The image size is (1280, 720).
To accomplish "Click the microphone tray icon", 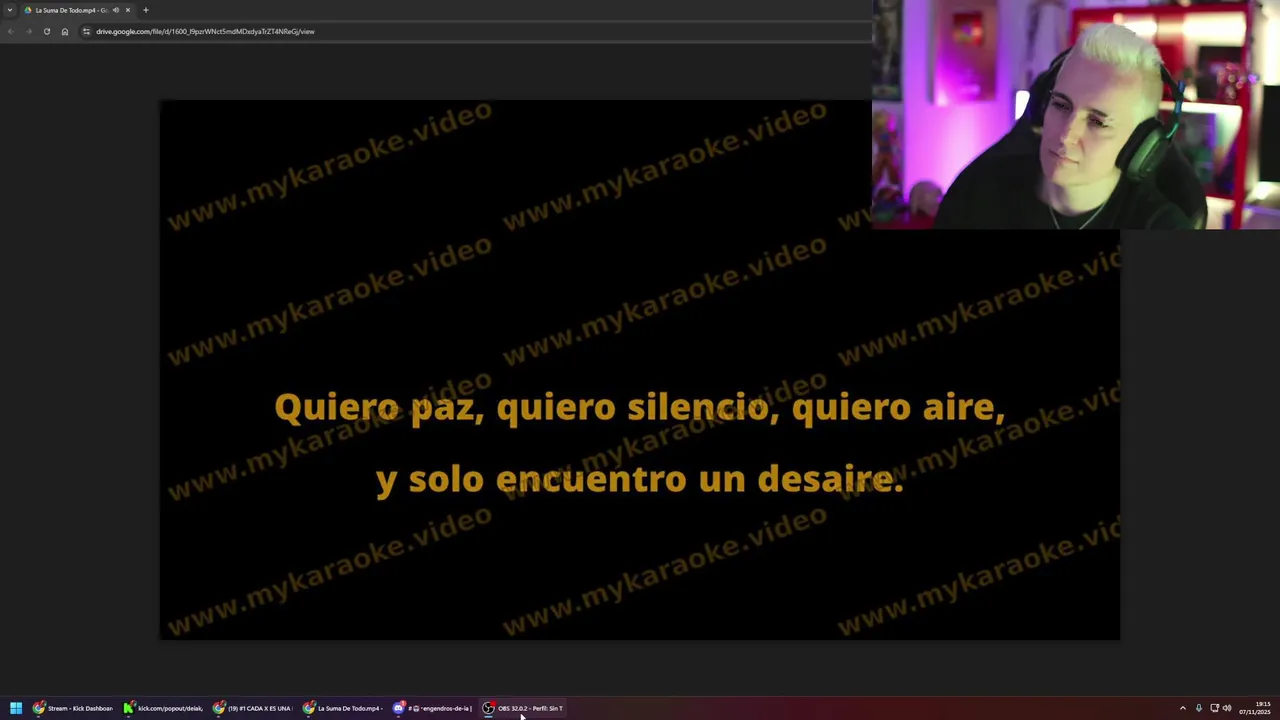I will 1199,708.
